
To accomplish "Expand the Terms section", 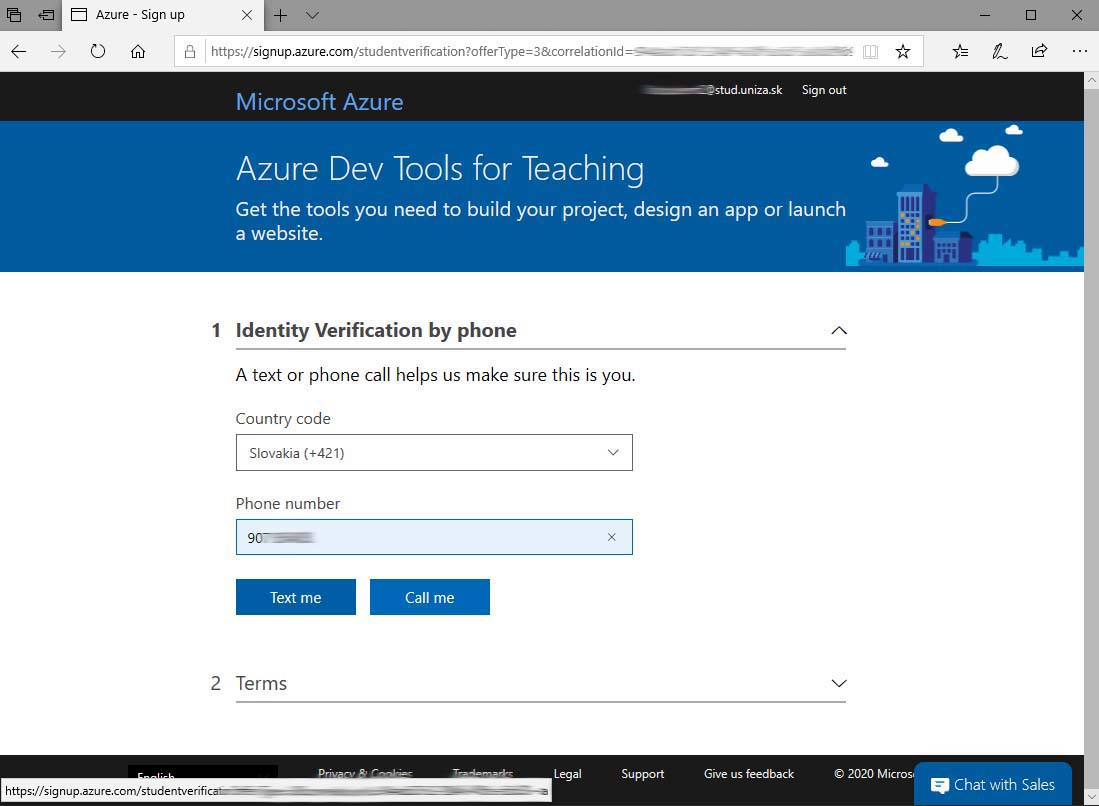I will 838,683.
